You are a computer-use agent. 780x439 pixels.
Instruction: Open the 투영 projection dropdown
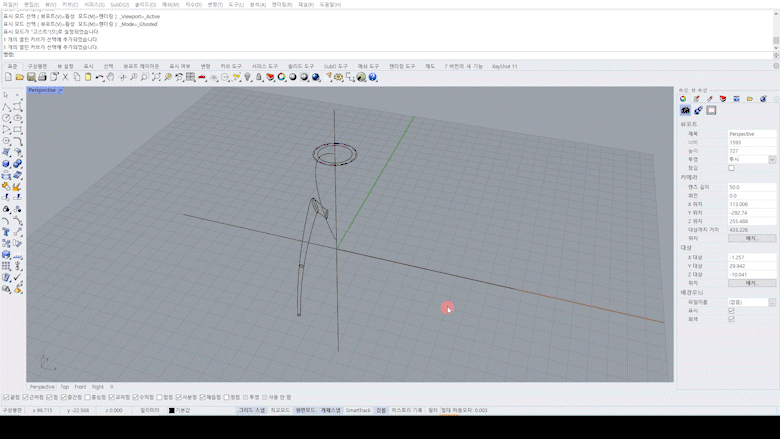[772, 160]
